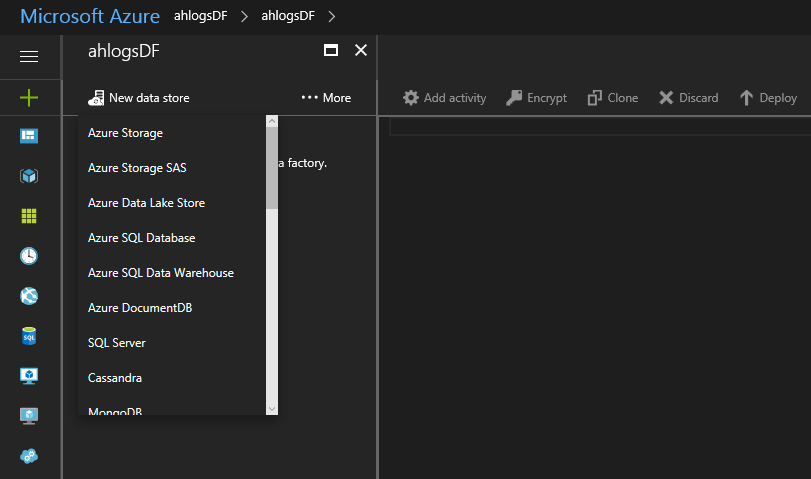Pick Azure SQL Data Warehouse
This screenshot has width=811, height=479.
tap(172, 273)
